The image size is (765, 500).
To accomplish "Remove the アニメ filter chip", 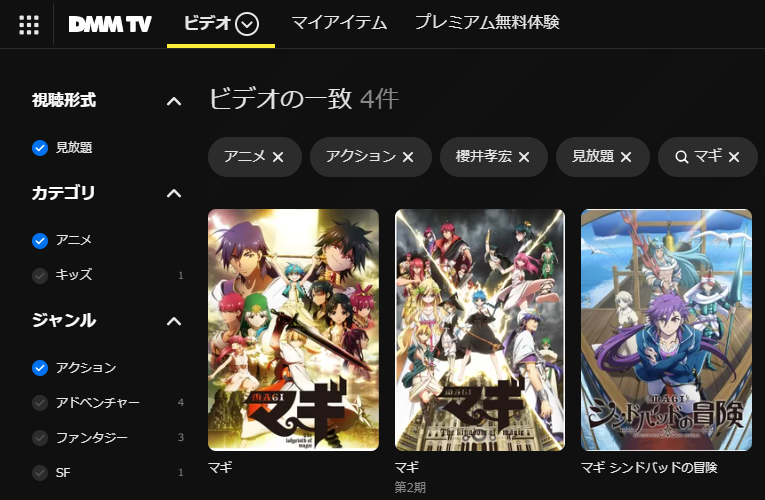I will pos(278,157).
